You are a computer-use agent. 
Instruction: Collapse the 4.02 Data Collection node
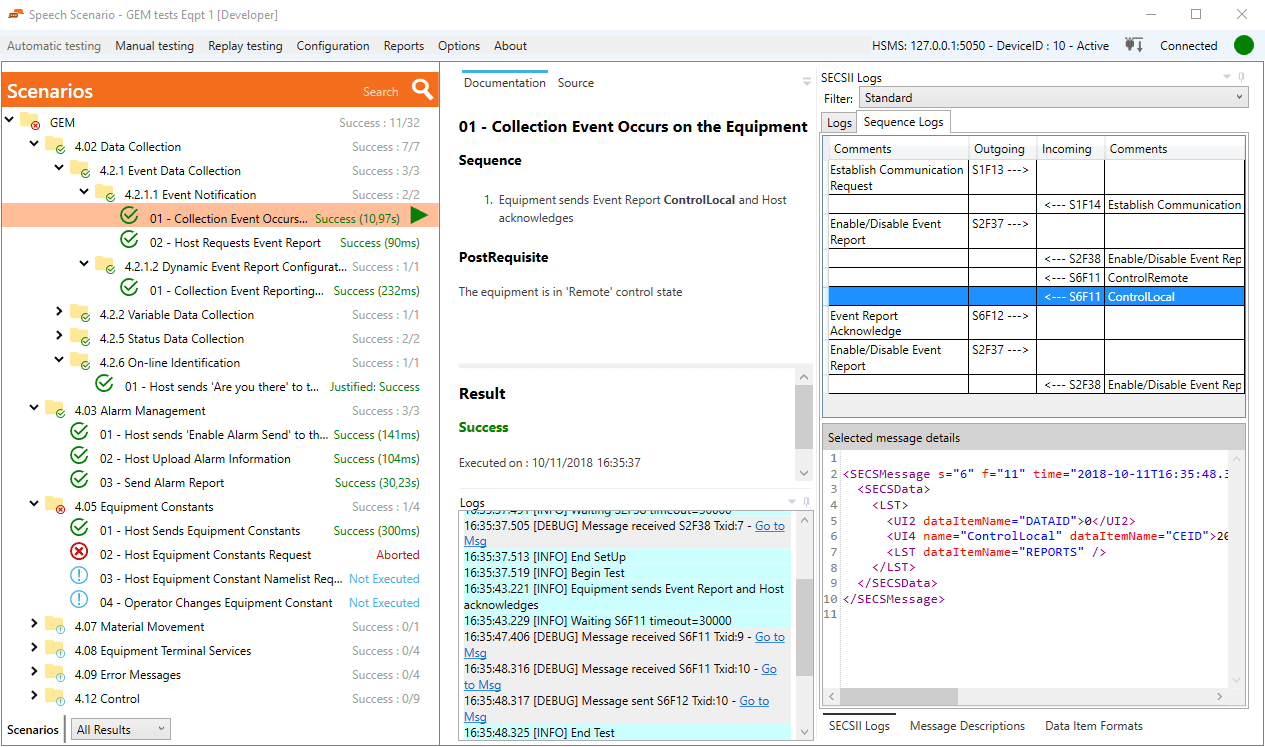(34, 145)
